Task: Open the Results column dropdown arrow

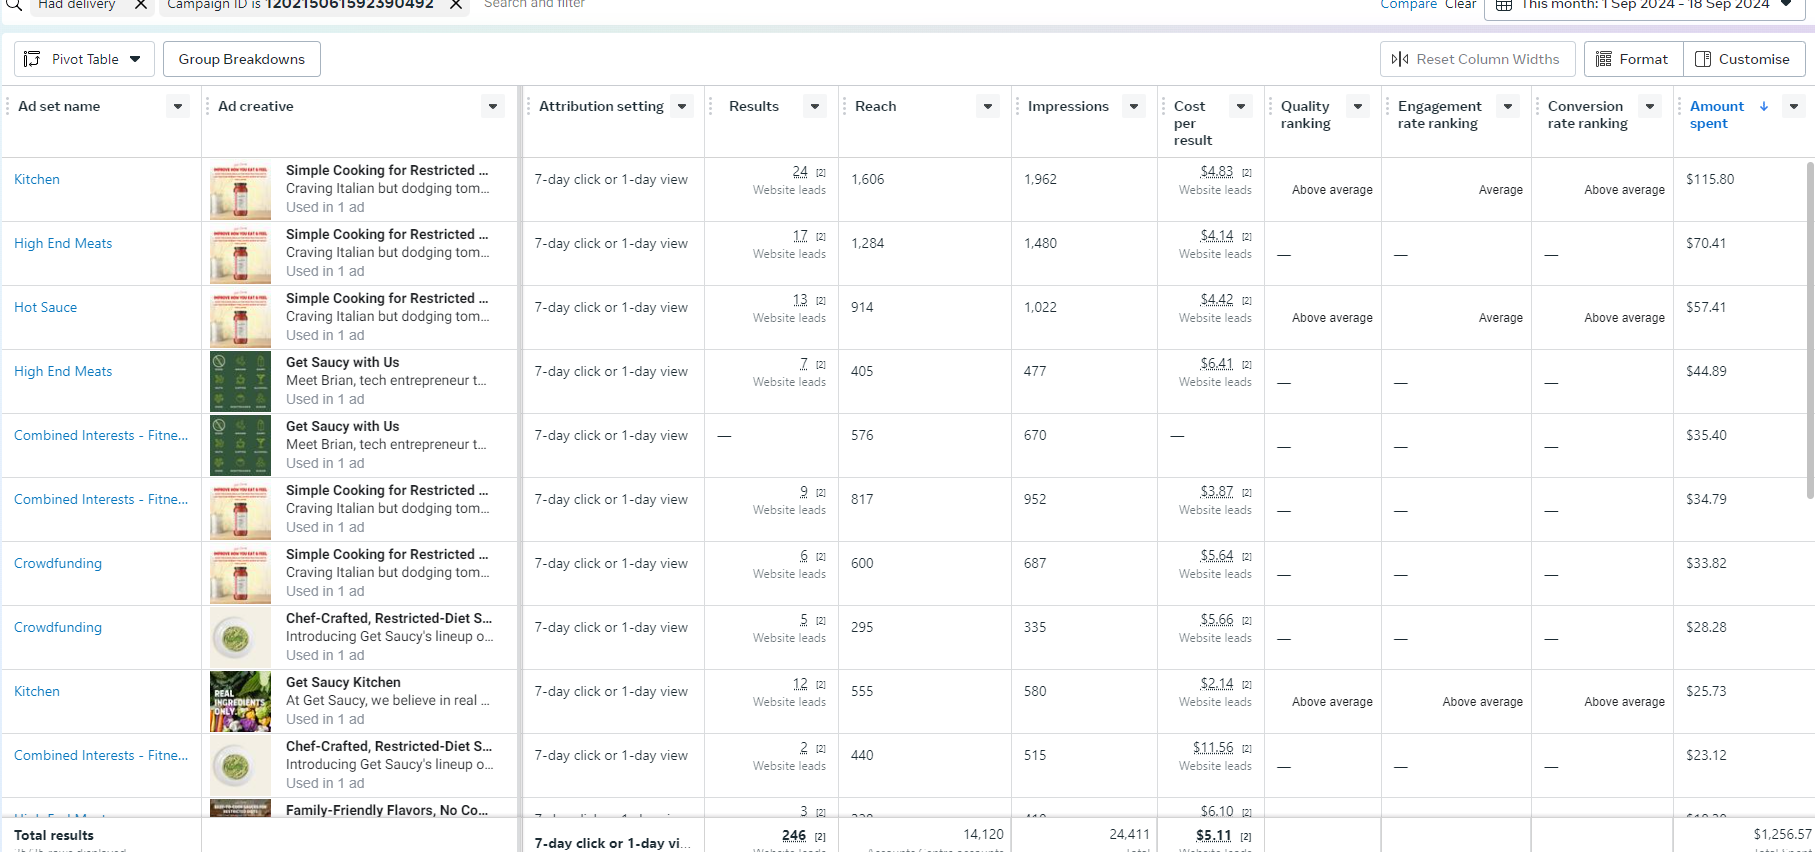Action: [815, 106]
